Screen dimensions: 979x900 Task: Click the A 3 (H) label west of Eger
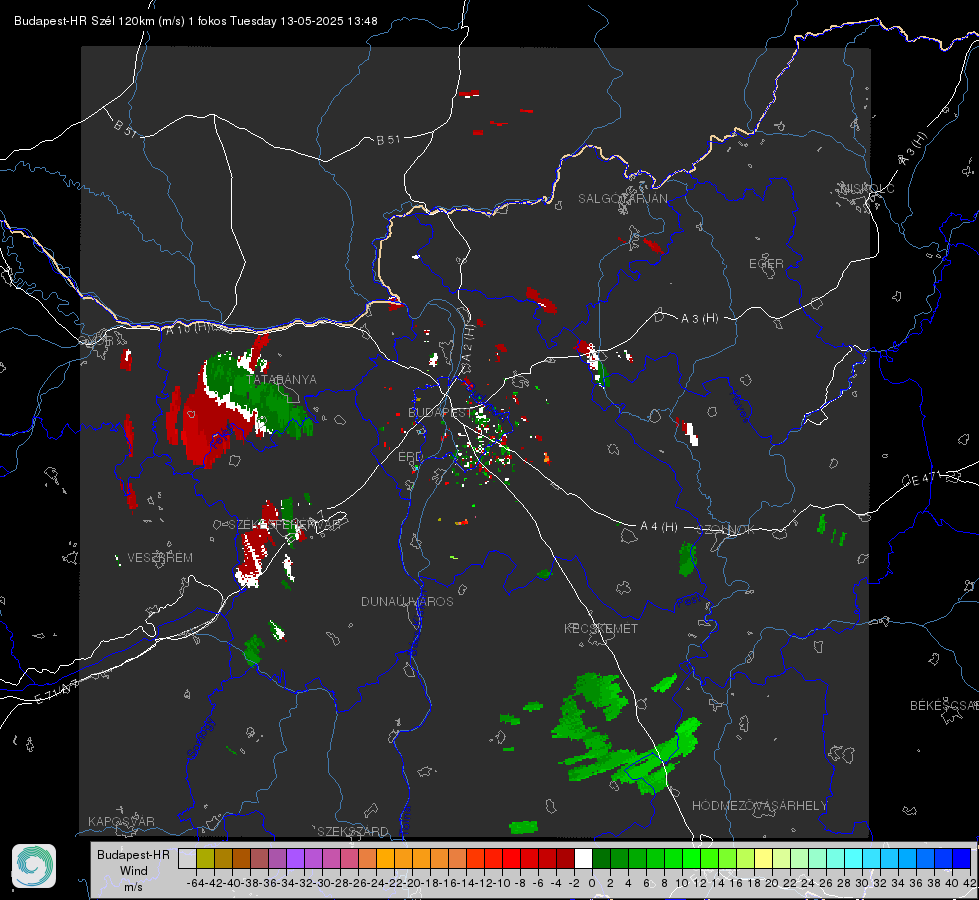click(699, 319)
